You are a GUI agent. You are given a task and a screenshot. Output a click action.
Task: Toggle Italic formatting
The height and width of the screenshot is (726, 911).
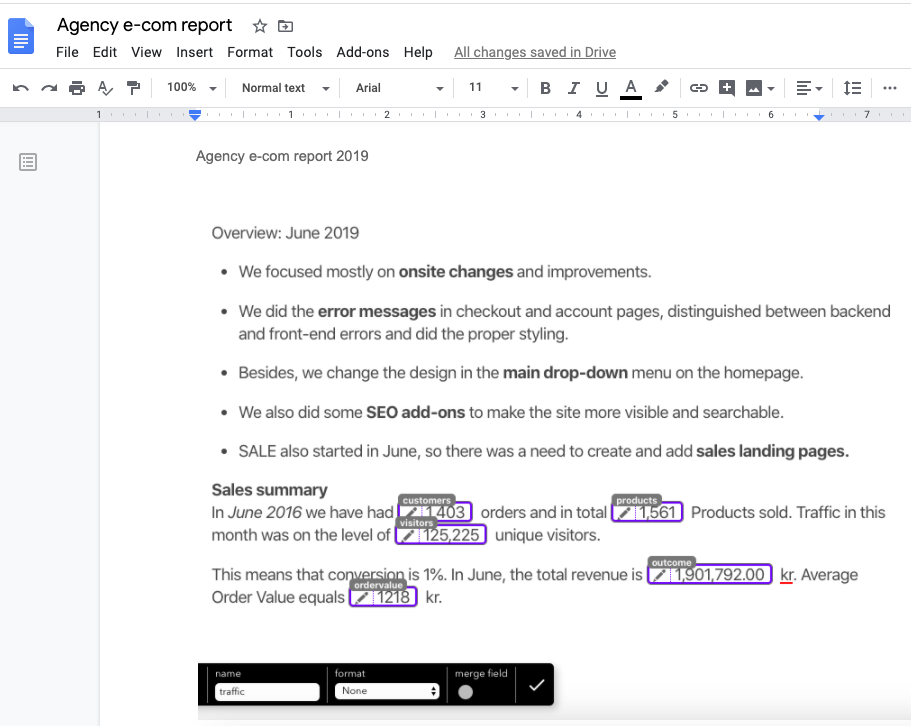point(573,88)
